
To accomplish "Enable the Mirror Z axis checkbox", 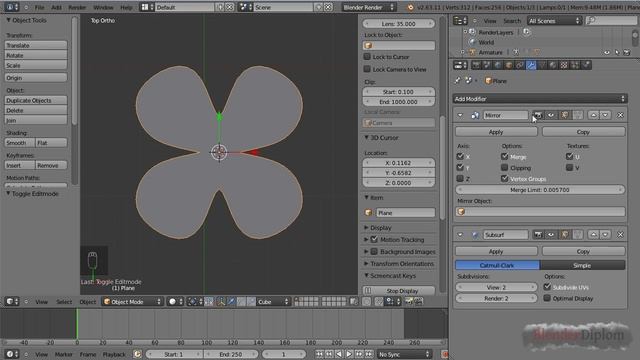I will click(x=460, y=178).
